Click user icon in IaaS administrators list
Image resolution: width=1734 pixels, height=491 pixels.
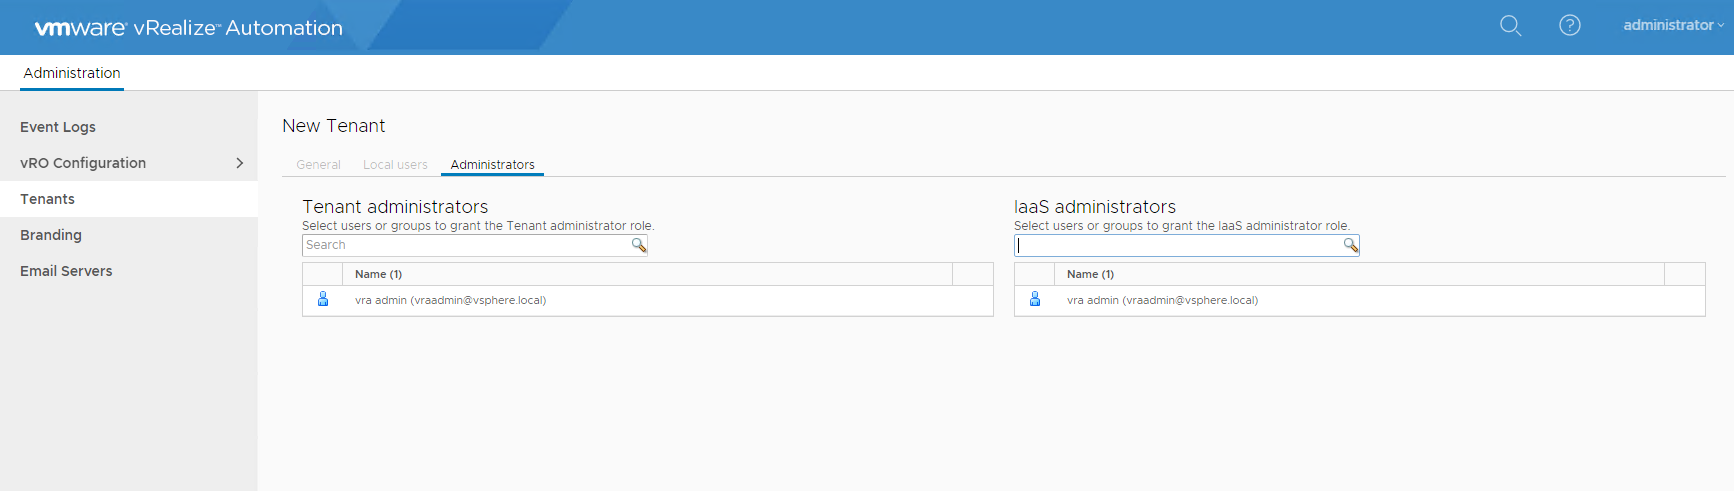tap(1035, 299)
